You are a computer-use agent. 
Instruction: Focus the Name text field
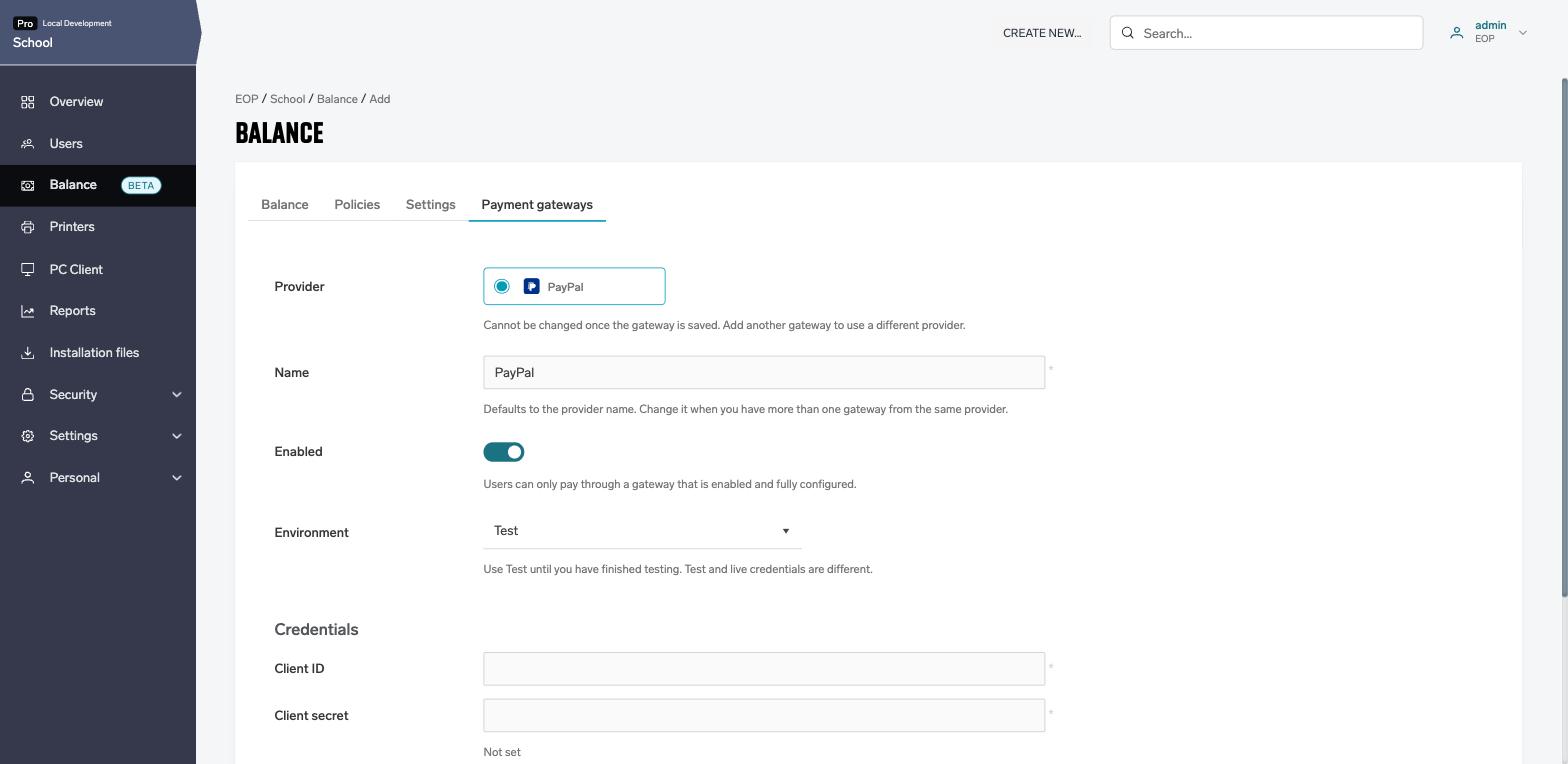coord(764,373)
